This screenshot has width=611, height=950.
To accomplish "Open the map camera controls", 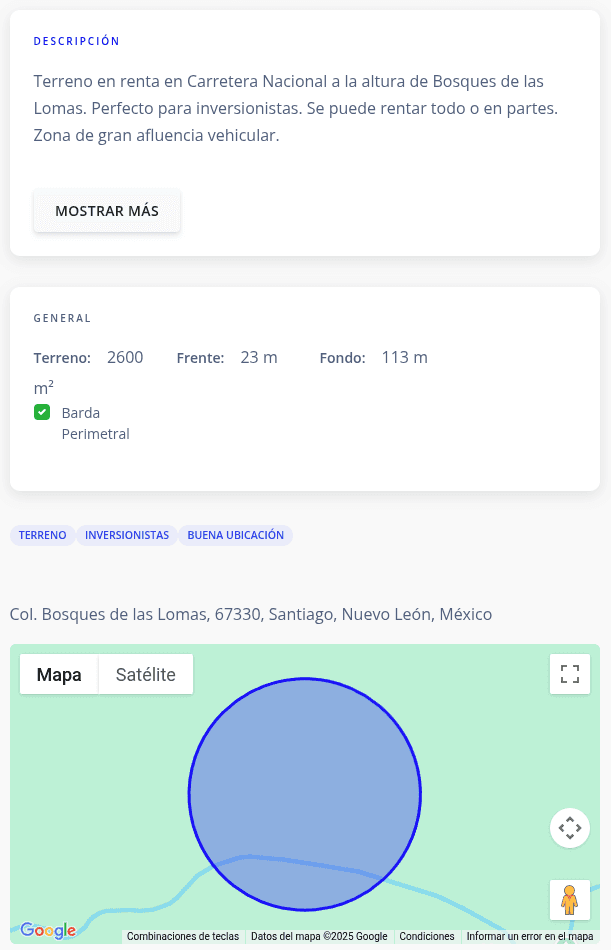I will [x=569, y=828].
